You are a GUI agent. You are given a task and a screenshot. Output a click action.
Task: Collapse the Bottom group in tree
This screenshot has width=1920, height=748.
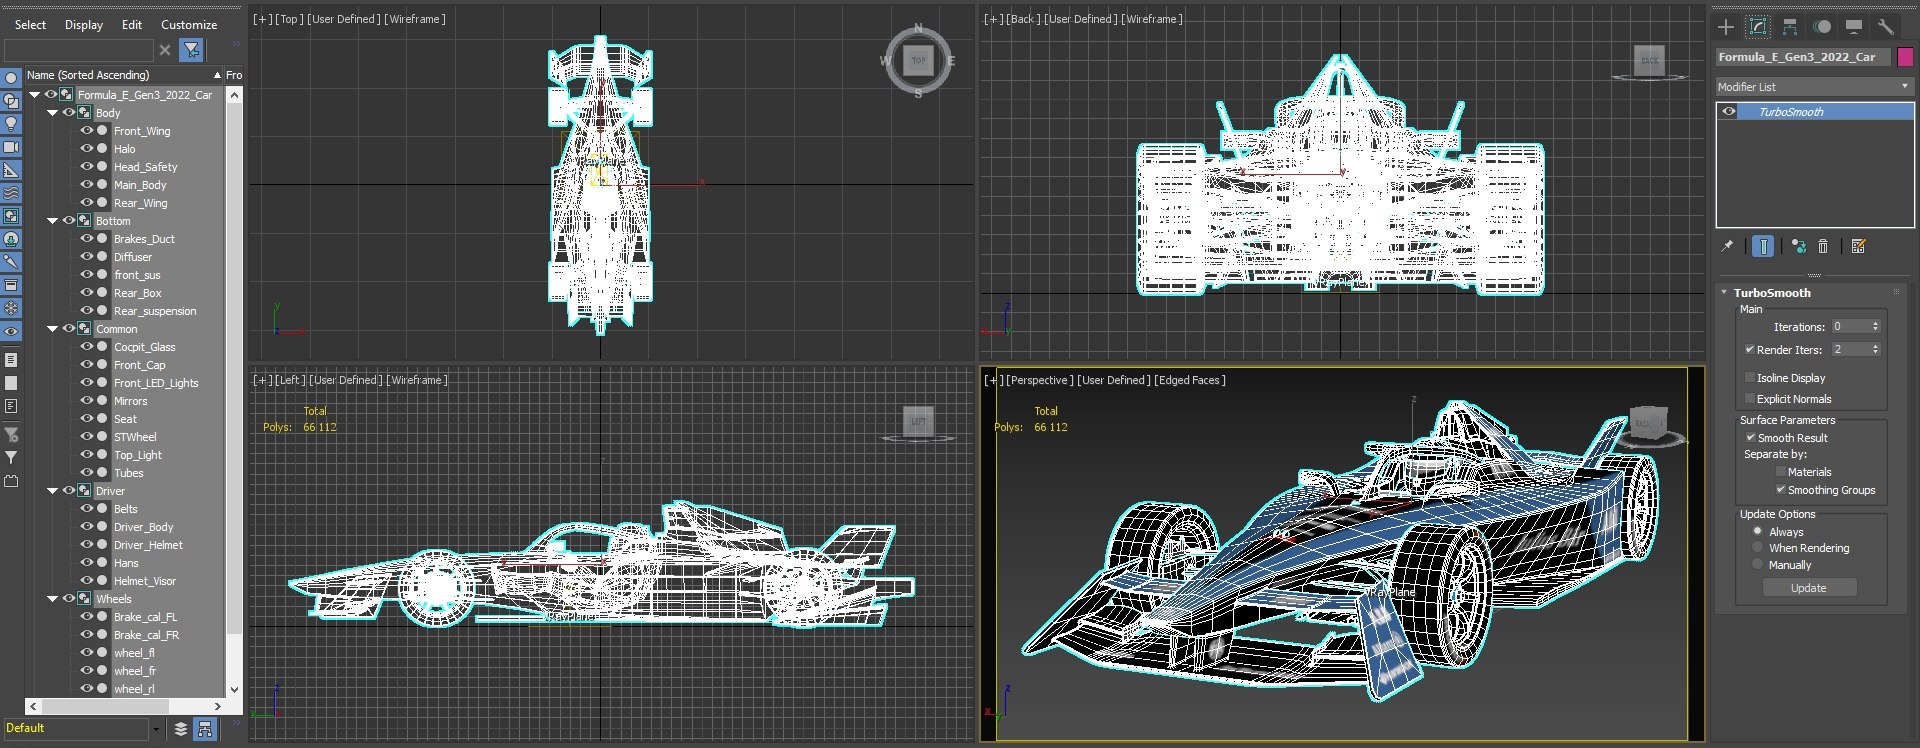point(53,221)
